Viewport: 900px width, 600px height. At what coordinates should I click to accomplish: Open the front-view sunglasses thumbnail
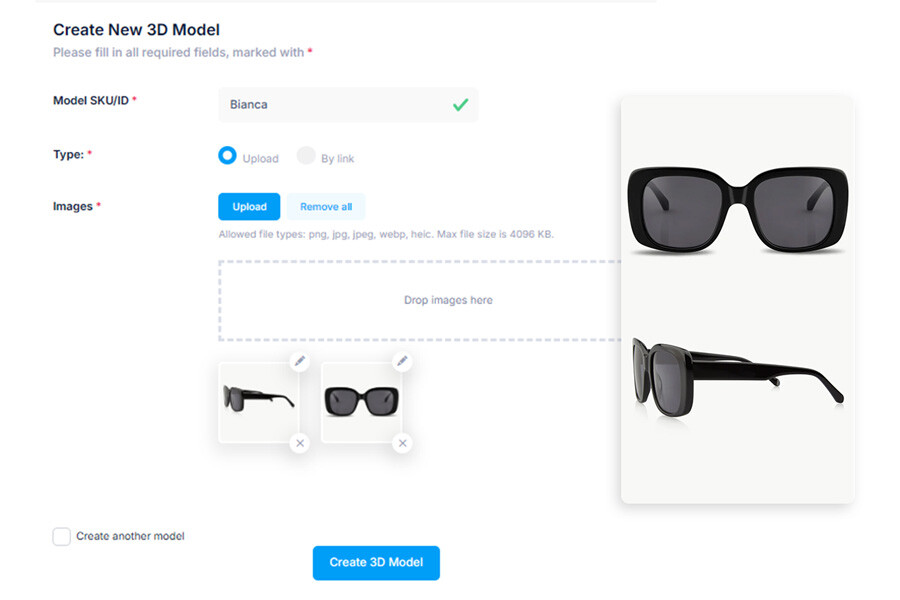361,402
